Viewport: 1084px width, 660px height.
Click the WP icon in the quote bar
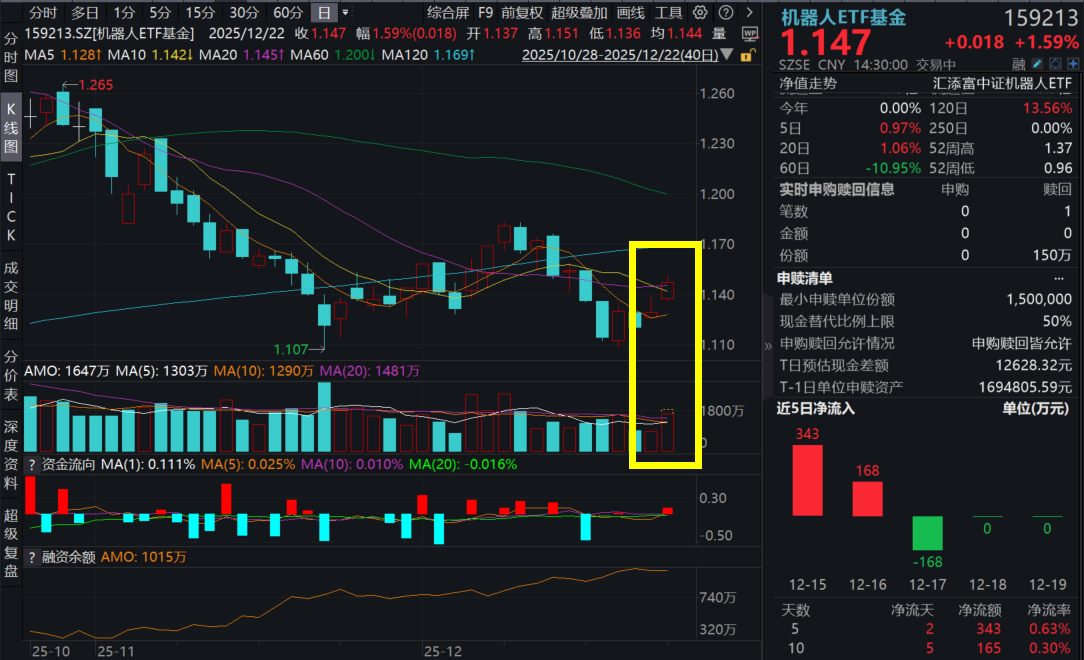click(748, 33)
